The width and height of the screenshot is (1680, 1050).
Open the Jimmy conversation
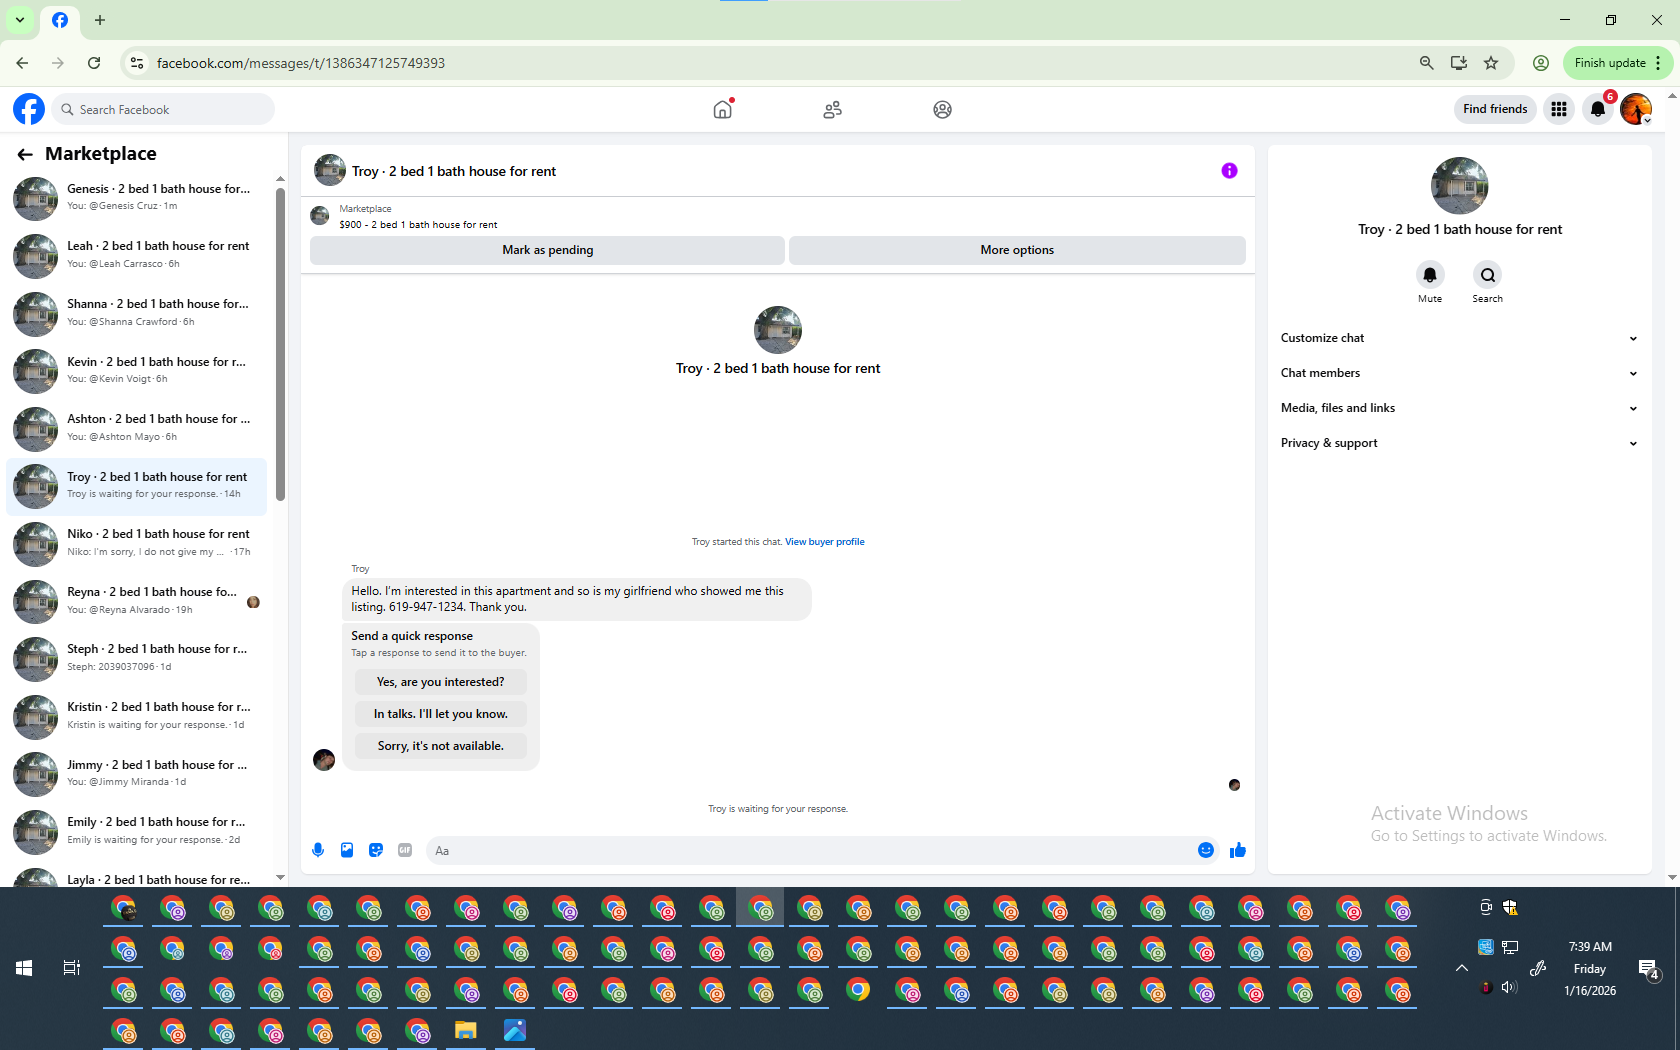click(137, 774)
